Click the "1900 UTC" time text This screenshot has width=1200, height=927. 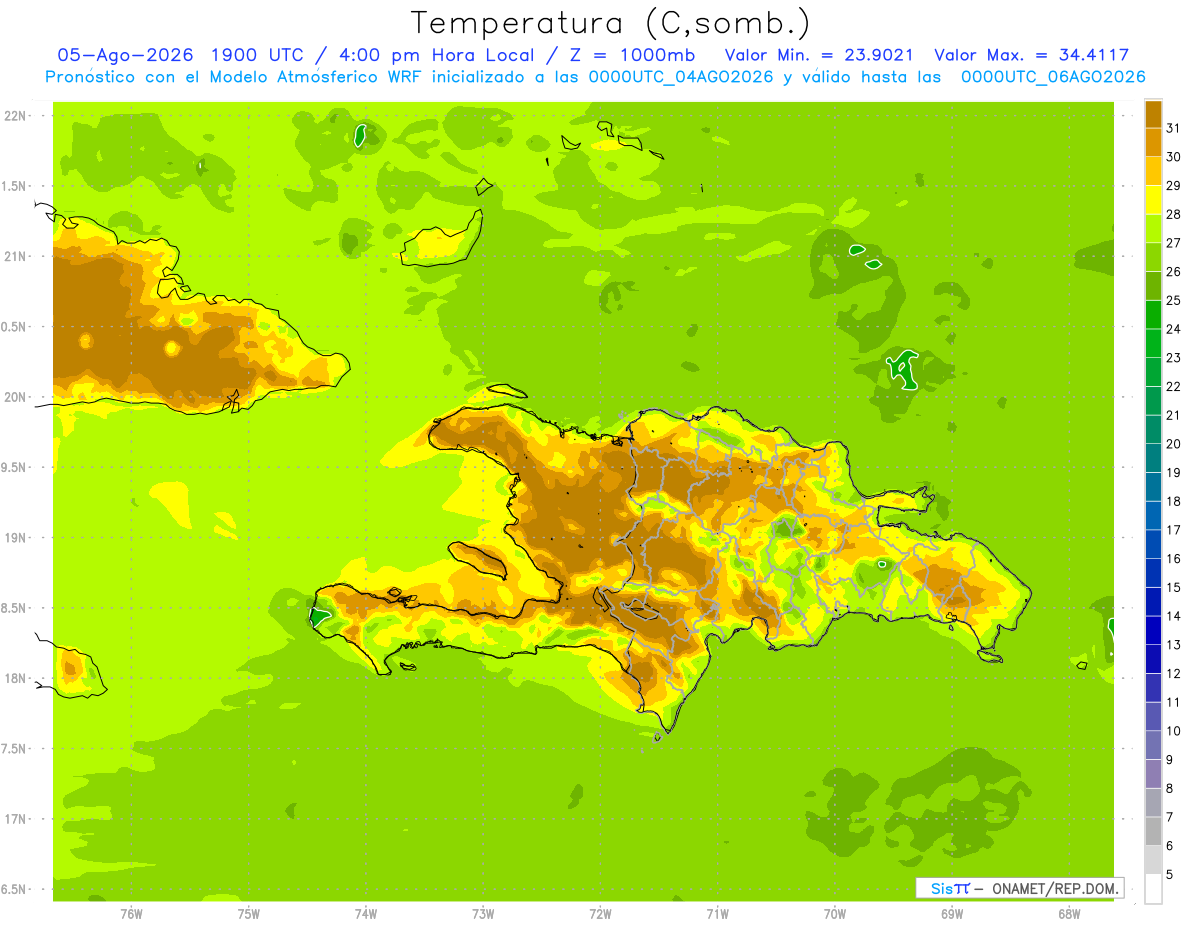tap(259, 55)
